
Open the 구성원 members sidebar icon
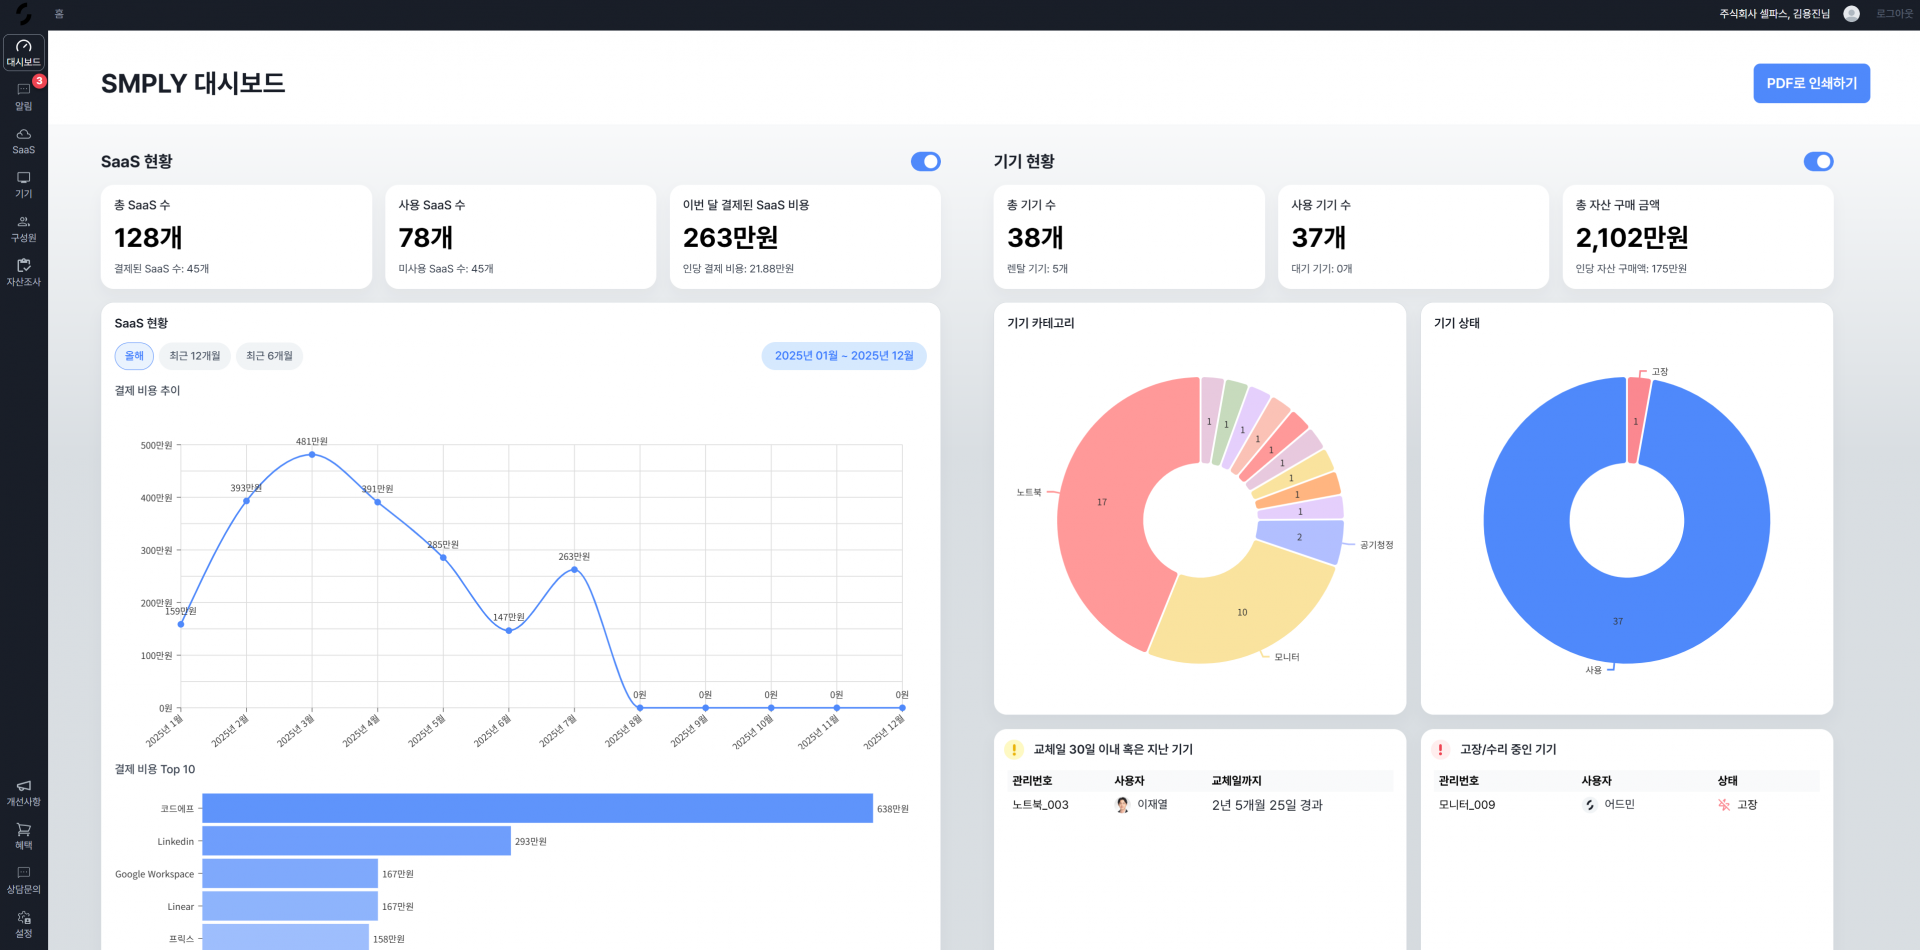[x=24, y=228]
